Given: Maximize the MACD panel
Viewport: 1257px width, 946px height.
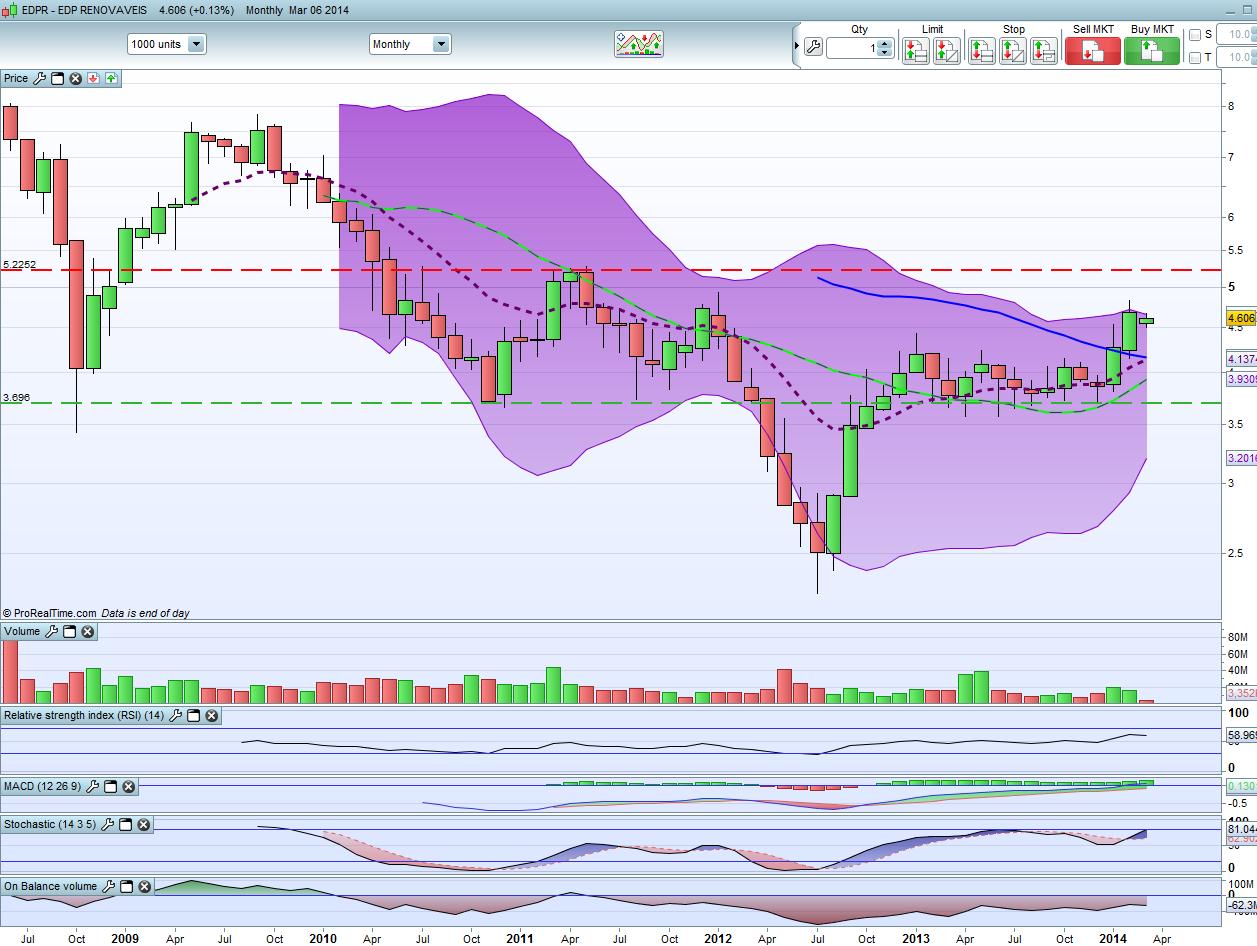Looking at the screenshot, I should tap(111, 787).
